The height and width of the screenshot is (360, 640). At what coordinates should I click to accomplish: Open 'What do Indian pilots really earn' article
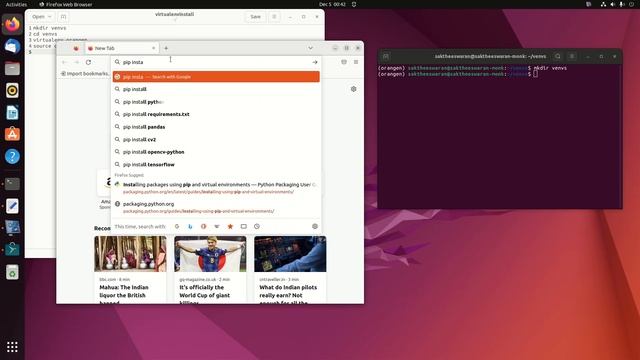tap(290, 269)
